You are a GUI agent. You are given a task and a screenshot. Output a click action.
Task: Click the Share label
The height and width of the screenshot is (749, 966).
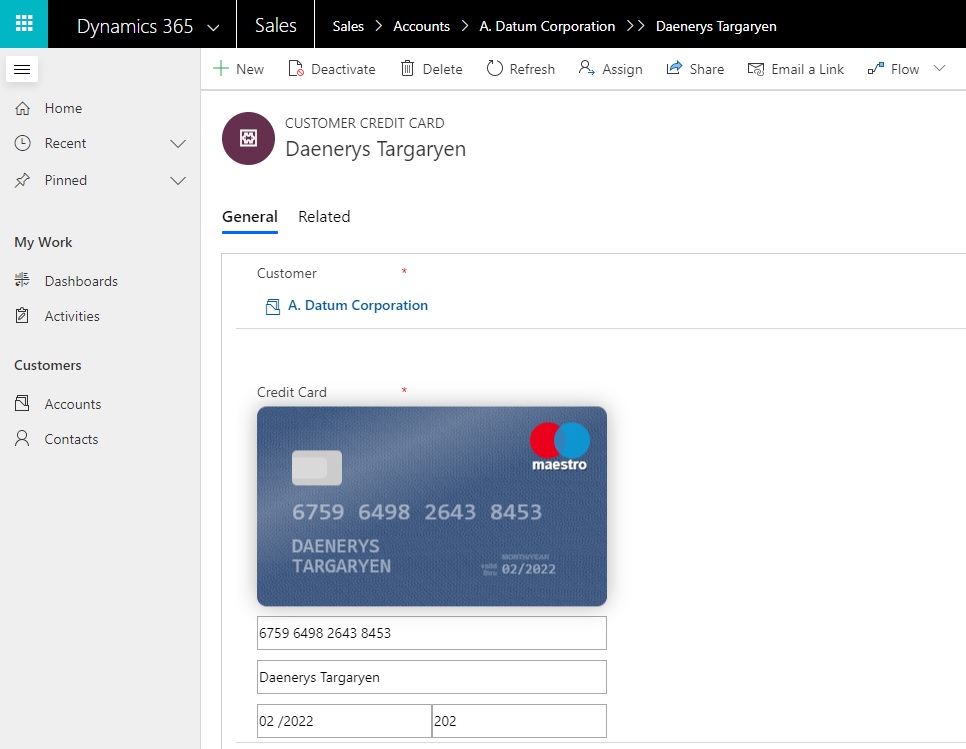707,69
